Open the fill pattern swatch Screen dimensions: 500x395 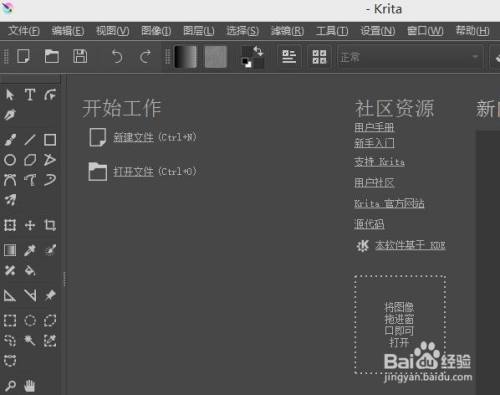click(x=216, y=57)
